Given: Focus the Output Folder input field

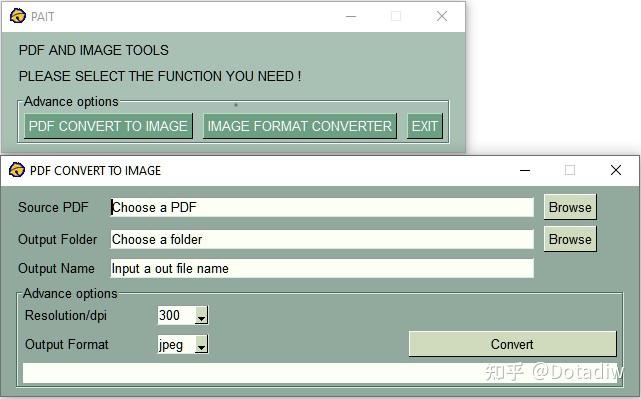Looking at the screenshot, I should click(322, 239).
